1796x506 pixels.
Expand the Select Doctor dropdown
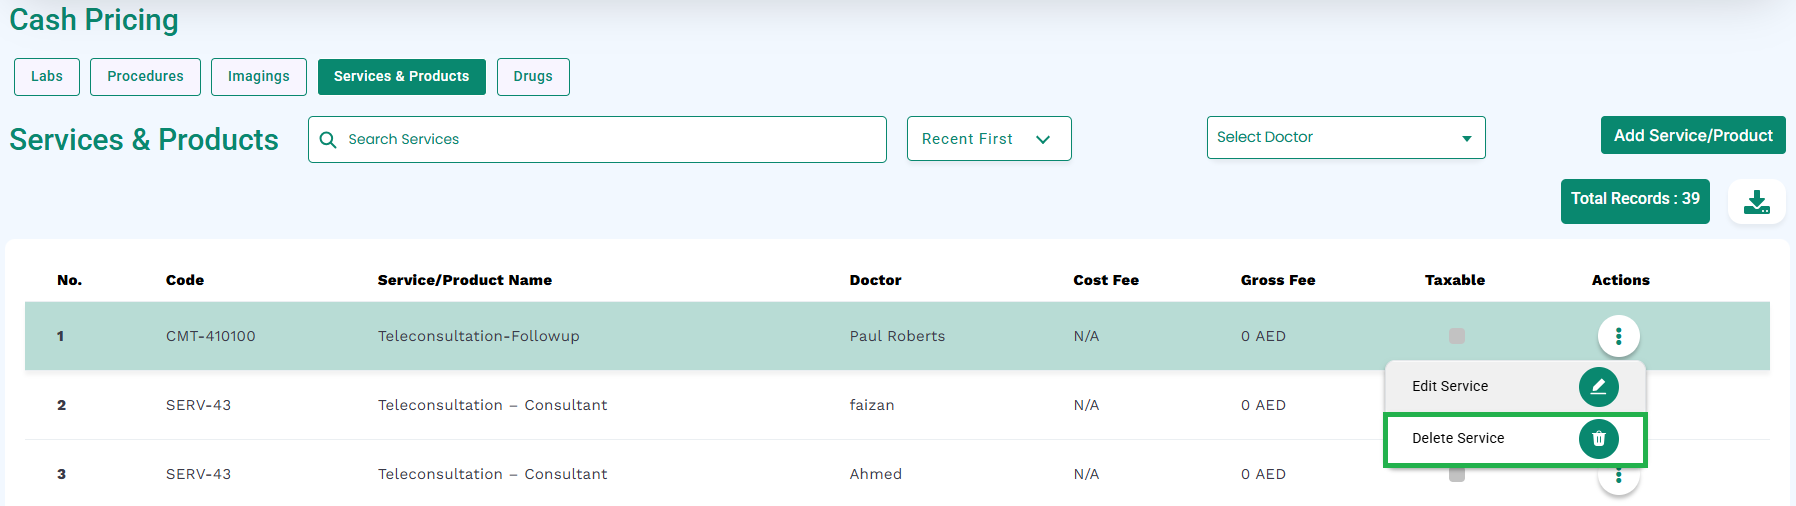1346,138
